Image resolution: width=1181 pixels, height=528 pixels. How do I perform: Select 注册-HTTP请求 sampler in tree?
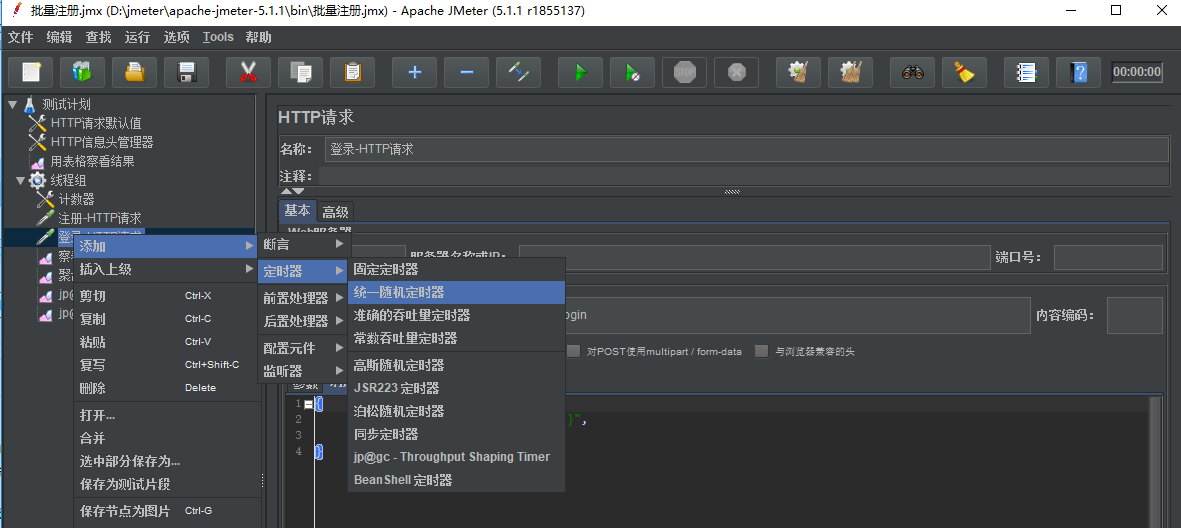point(99,218)
